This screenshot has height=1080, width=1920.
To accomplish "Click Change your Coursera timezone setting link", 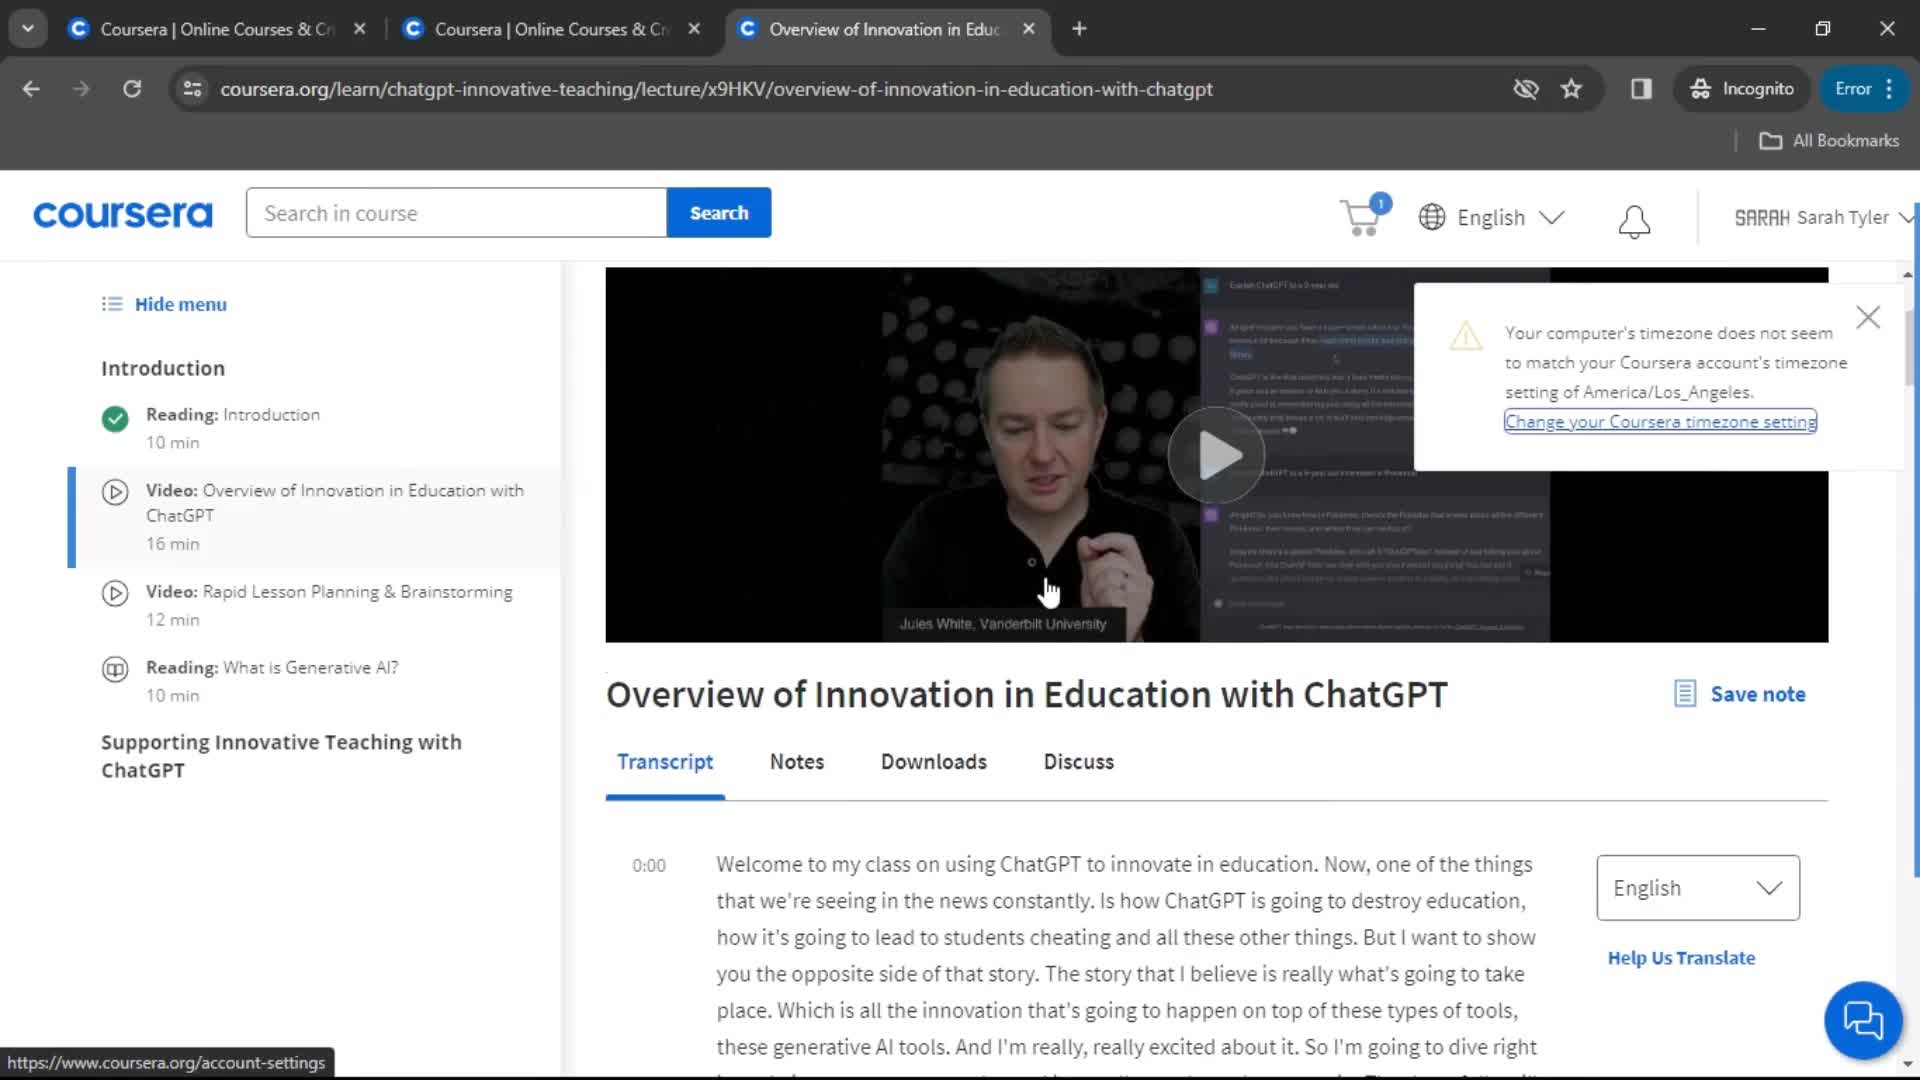I will coord(1660,422).
